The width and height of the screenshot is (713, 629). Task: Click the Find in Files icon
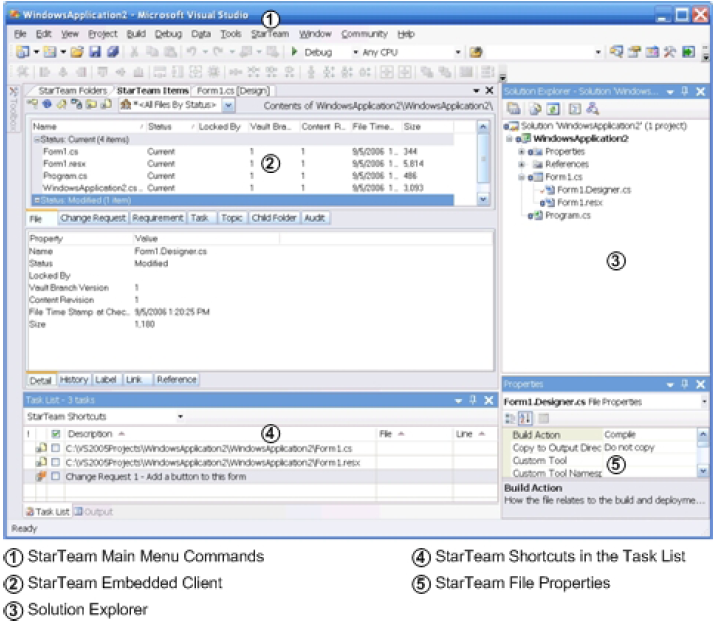pos(476,52)
